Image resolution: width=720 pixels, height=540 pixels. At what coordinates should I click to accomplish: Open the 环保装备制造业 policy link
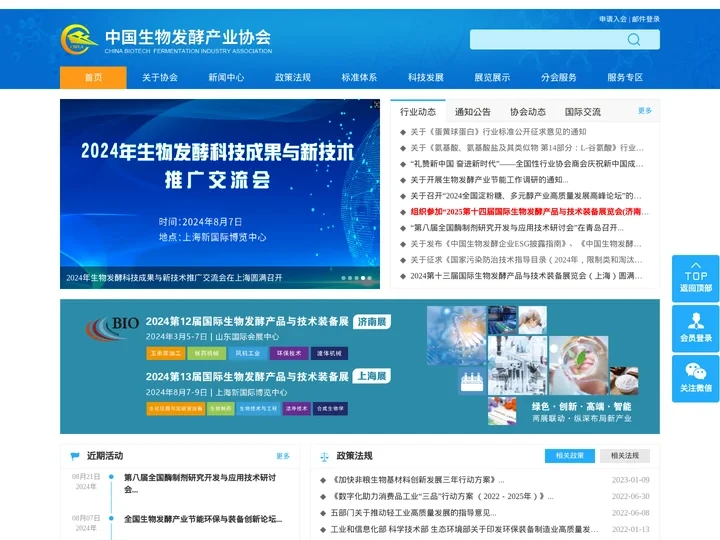pyautogui.click(x=465, y=529)
